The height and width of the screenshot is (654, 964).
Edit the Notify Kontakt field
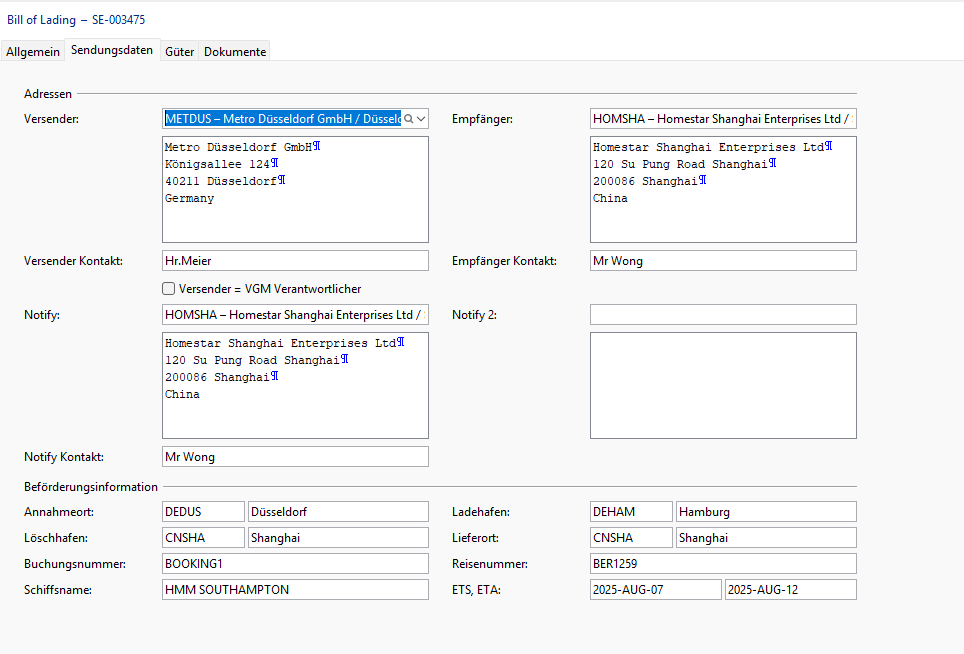point(295,457)
